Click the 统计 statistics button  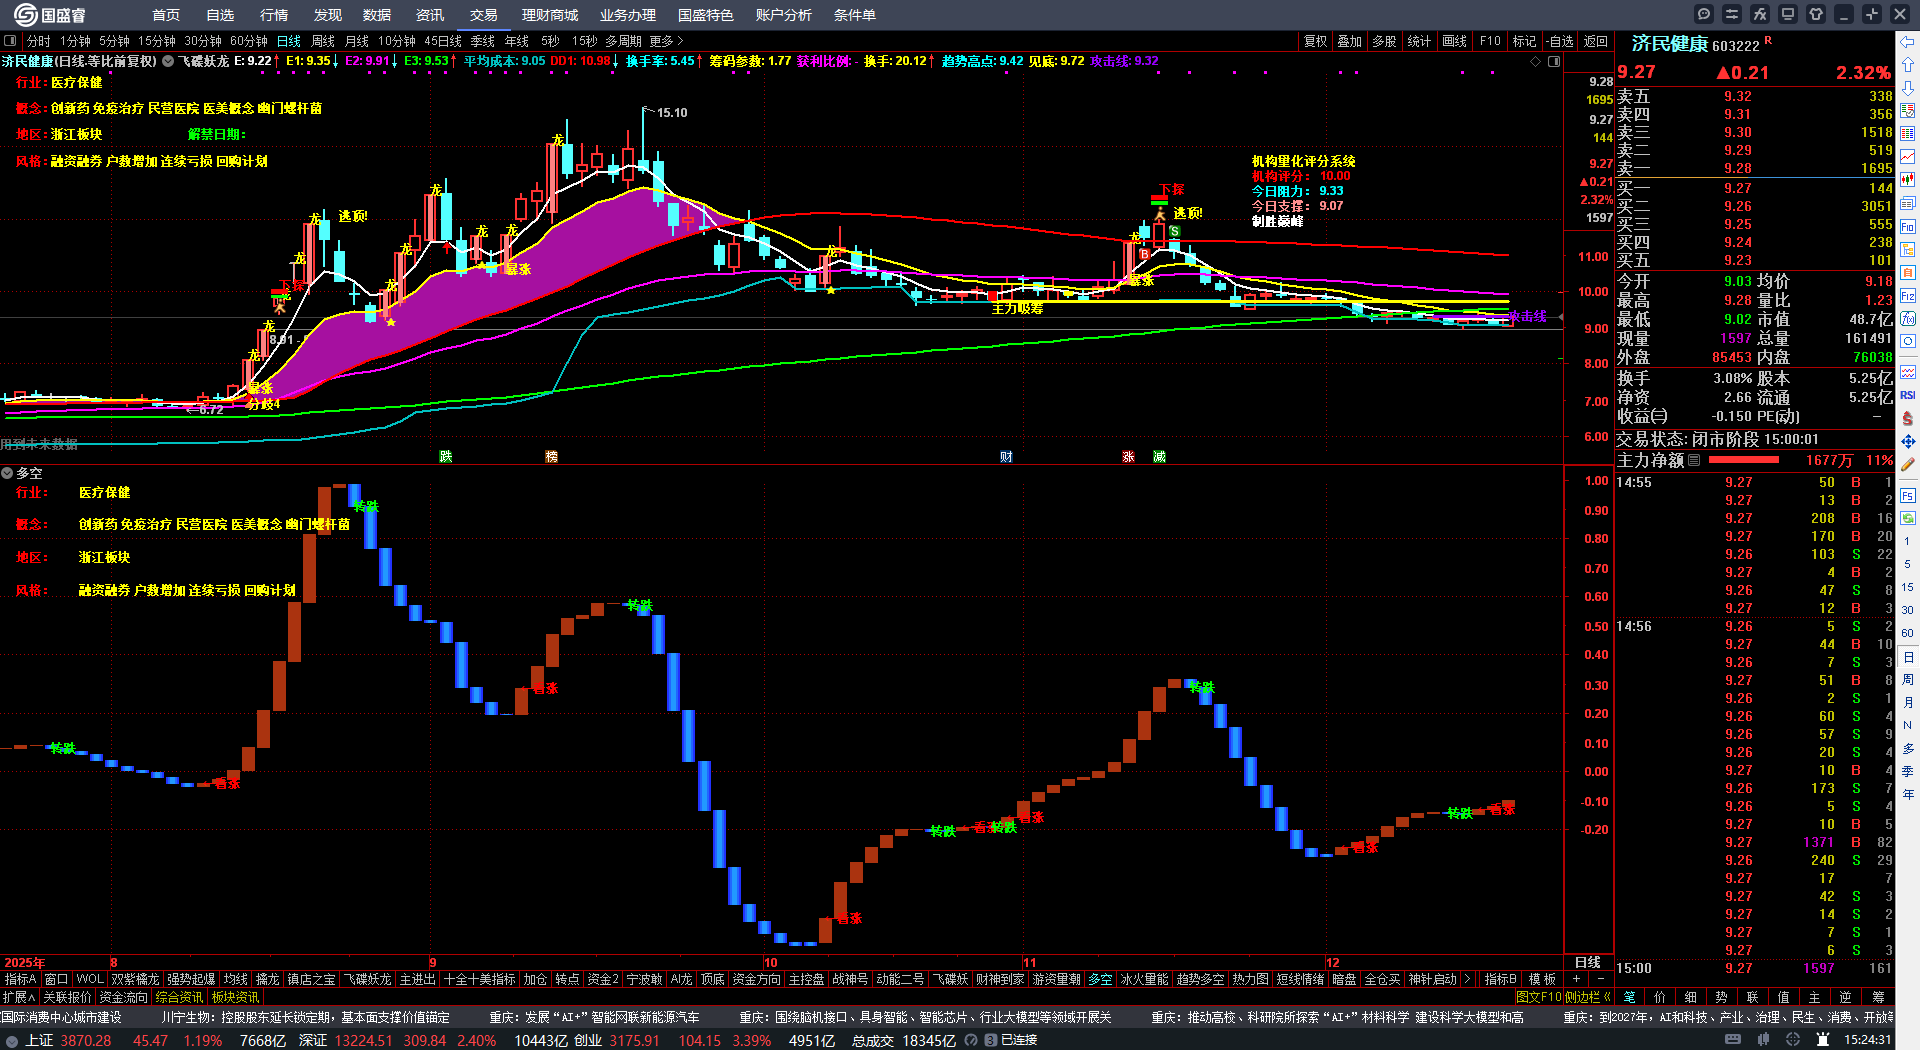pyautogui.click(x=1420, y=41)
